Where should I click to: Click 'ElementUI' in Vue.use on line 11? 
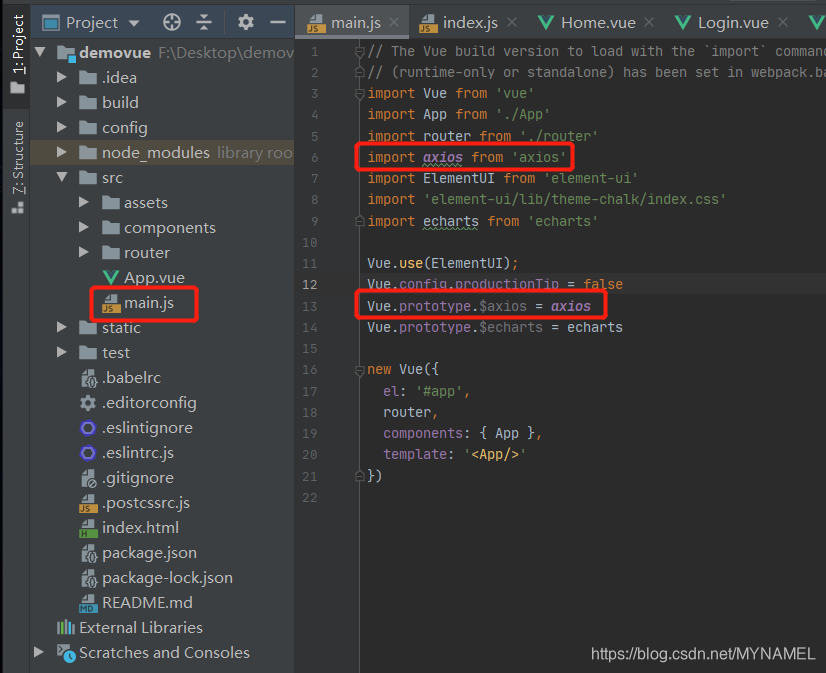pos(467,263)
